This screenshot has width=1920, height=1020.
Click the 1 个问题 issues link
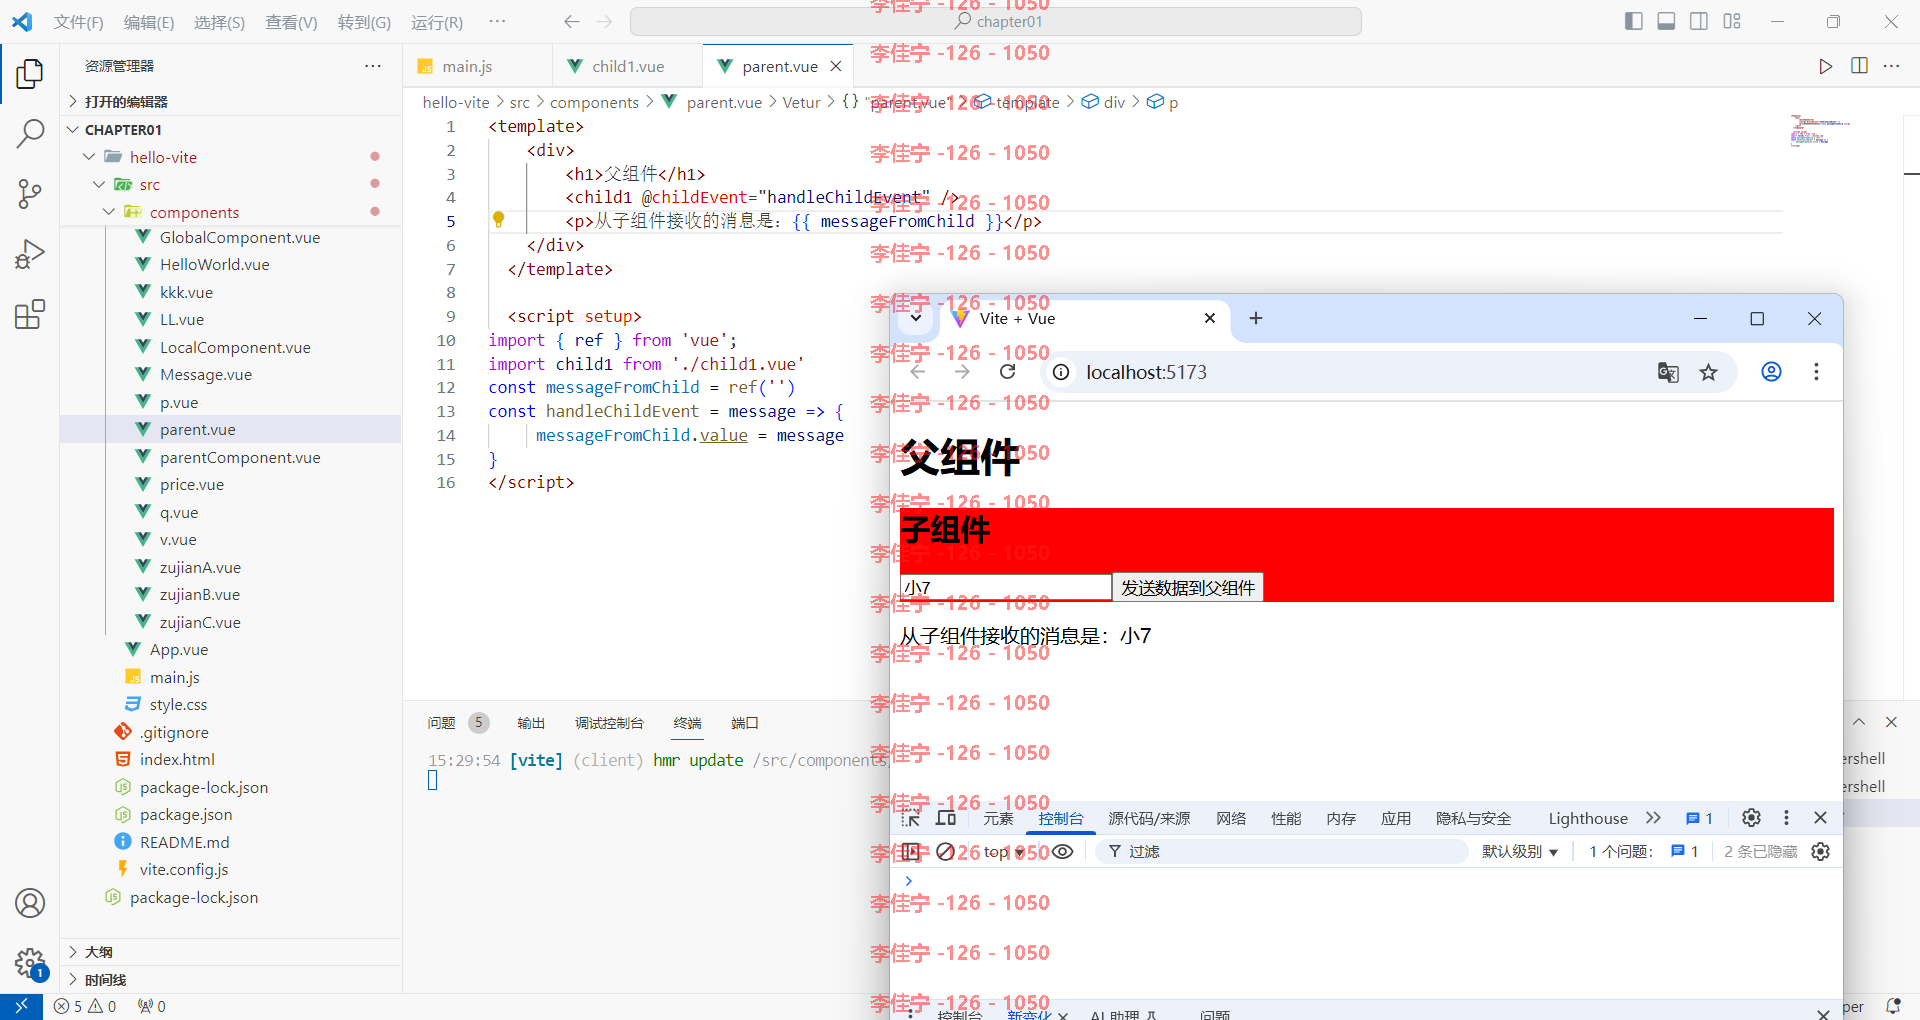click(x=1643, y=852)
